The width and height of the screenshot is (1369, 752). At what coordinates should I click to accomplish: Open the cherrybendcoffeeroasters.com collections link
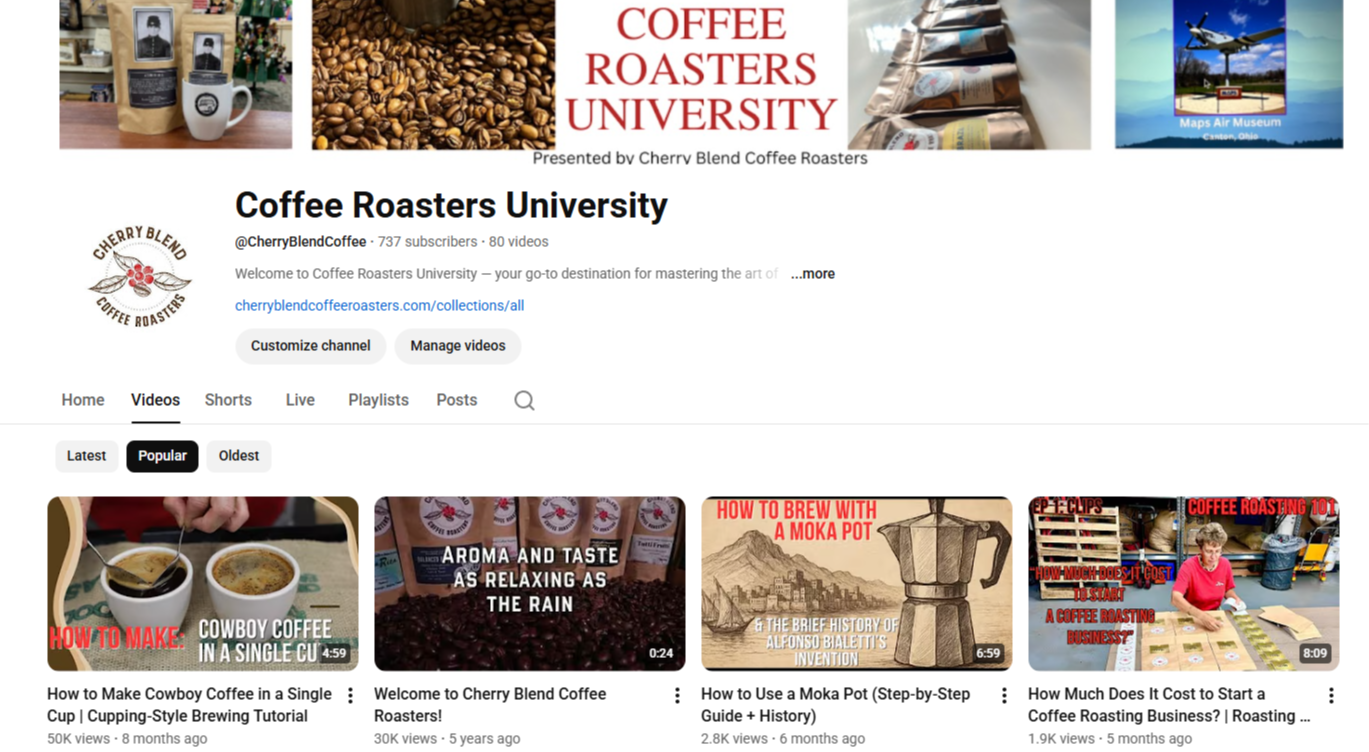point(379,306)
